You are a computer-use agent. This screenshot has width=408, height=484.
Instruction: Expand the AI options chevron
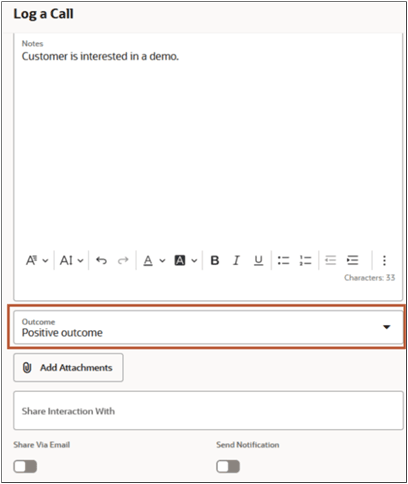coord(80,261)
